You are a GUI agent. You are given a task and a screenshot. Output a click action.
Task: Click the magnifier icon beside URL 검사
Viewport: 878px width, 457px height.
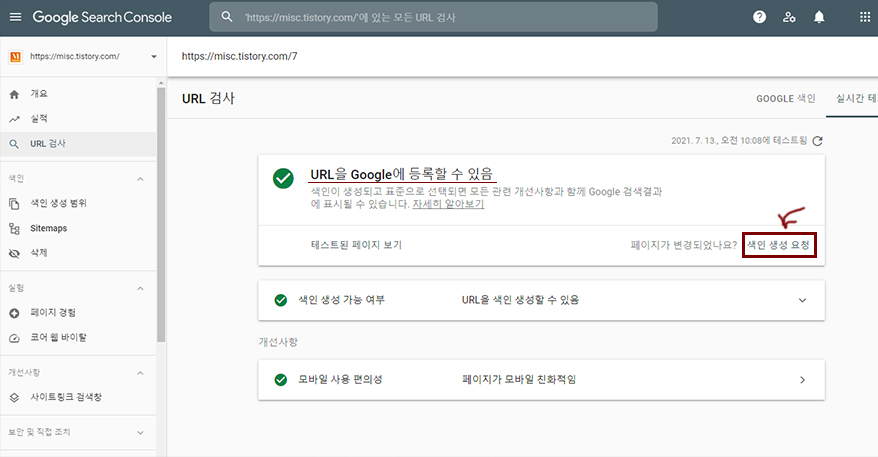15,144
